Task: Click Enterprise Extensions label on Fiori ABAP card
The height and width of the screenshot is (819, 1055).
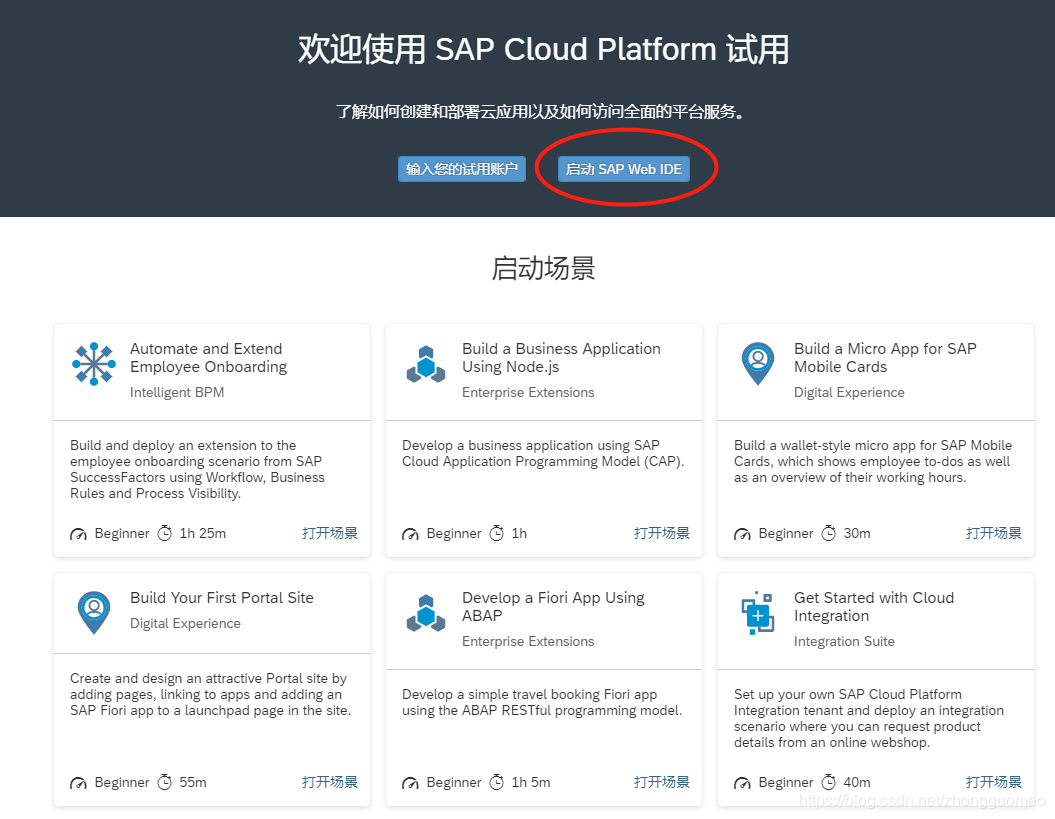Action: pyautogui.click(x=528, y=641)
